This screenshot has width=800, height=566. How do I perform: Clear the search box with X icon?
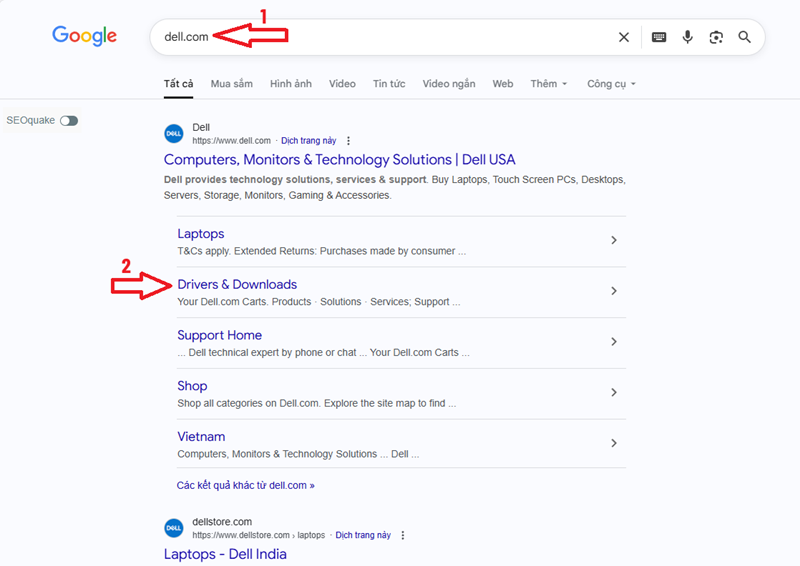tap(624, 37)
